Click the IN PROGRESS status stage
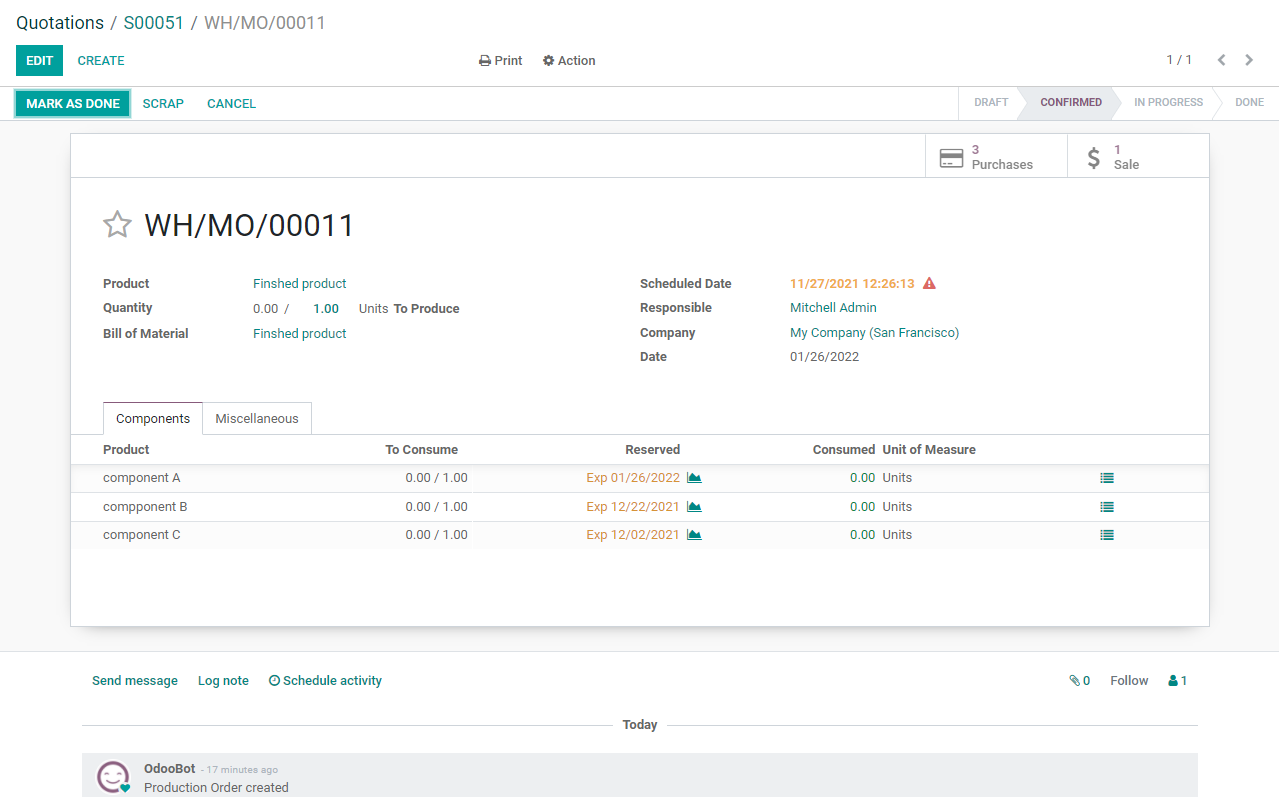 (1168, 103)
